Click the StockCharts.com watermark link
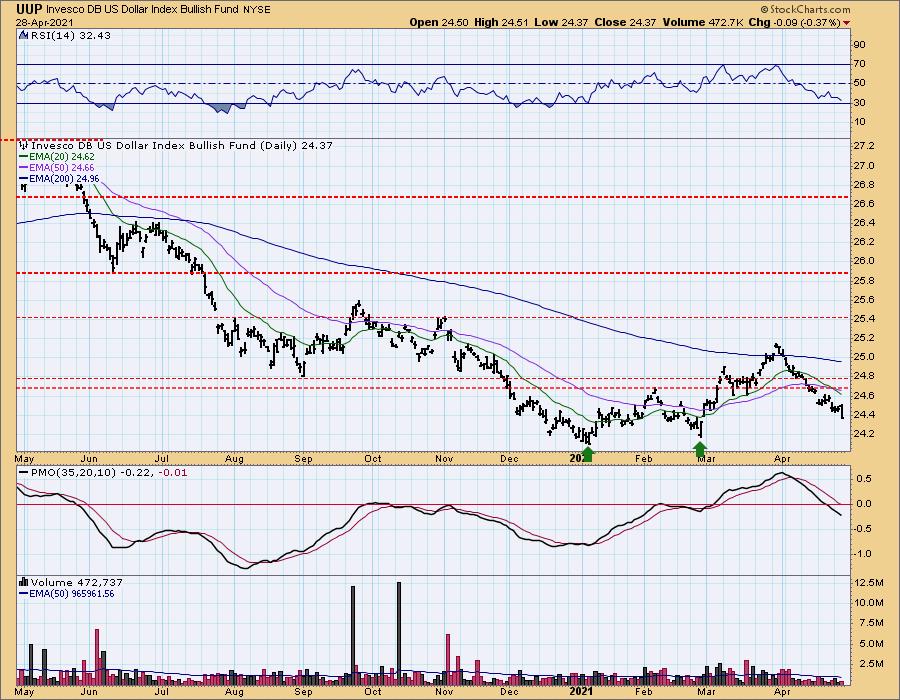The height and width of the screenshot is (700, 900). point(805,10)
